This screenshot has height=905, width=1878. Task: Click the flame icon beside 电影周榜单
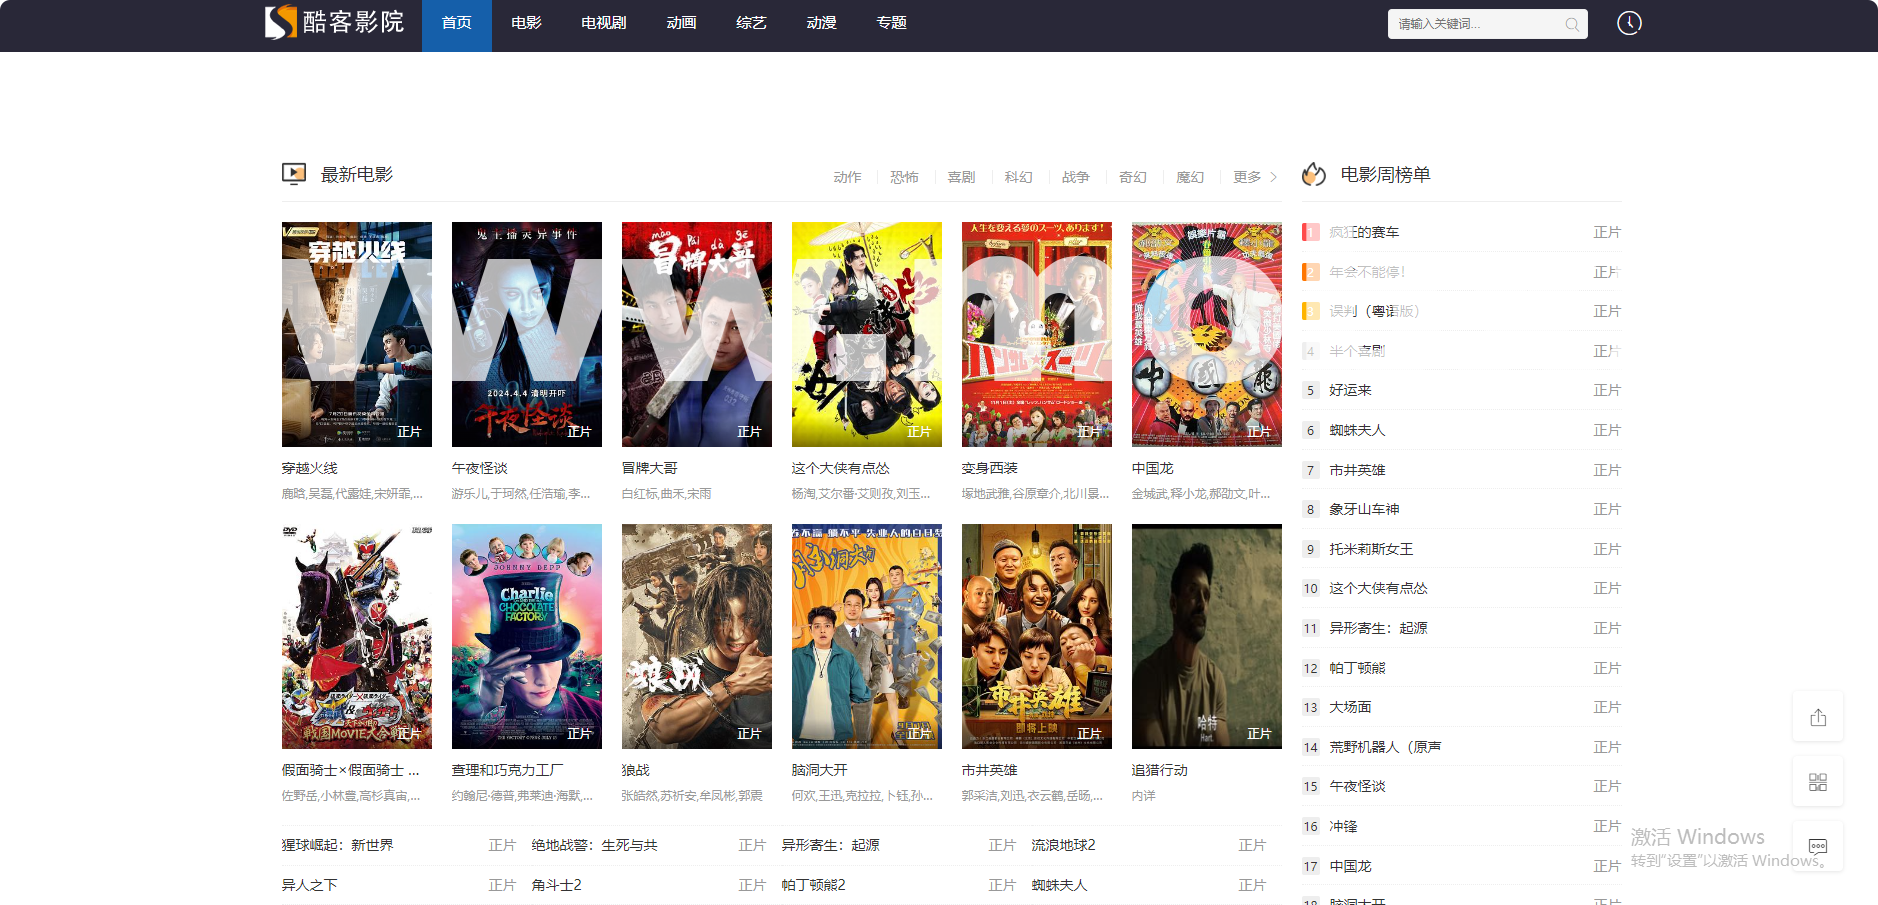point(1314,174)
